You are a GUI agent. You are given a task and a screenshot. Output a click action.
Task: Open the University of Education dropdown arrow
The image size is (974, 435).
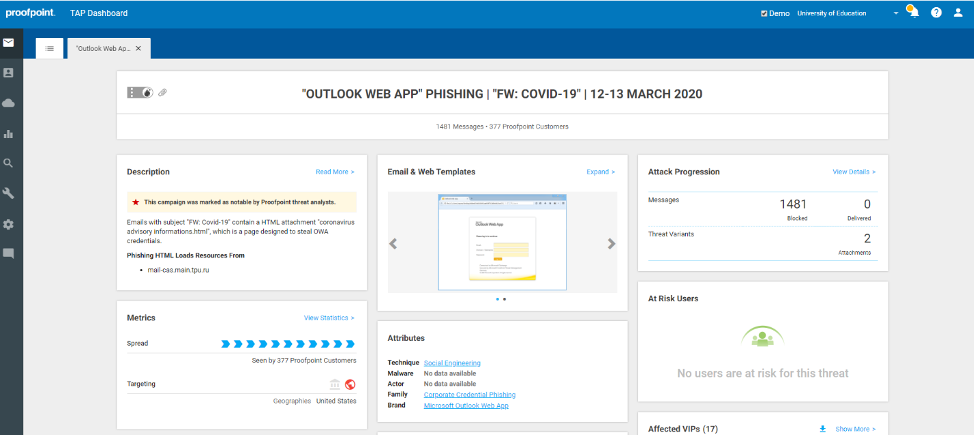coord(896,13)
